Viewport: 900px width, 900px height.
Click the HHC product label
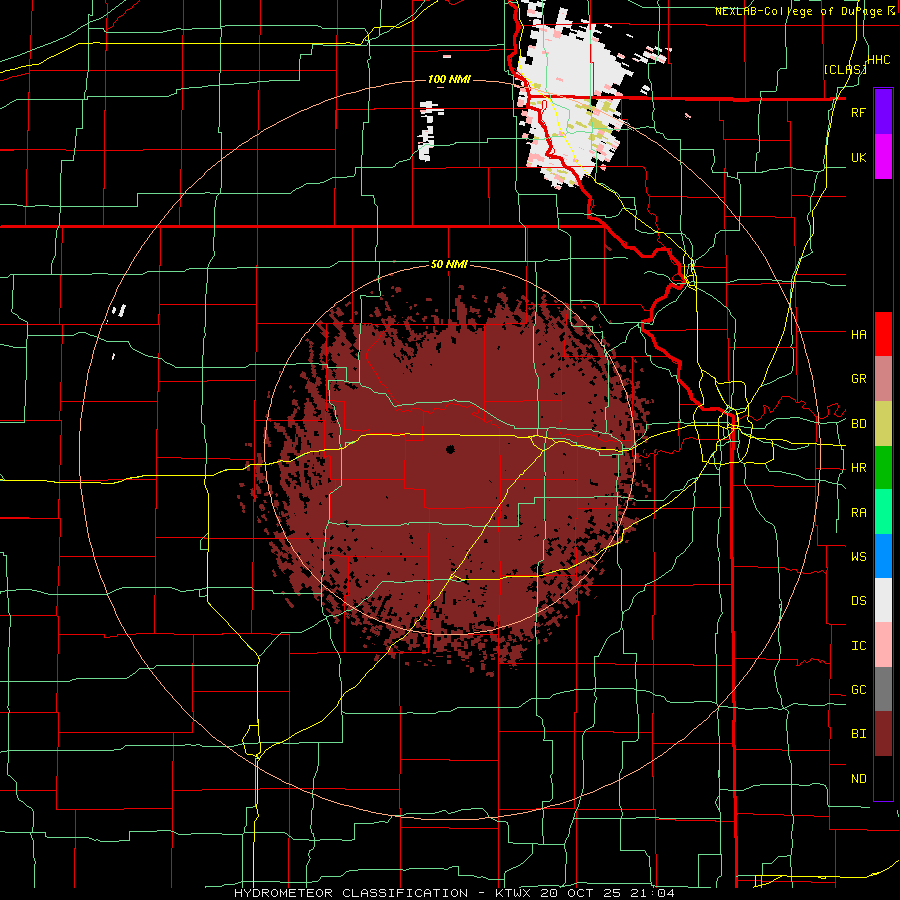tap(879, 60)
